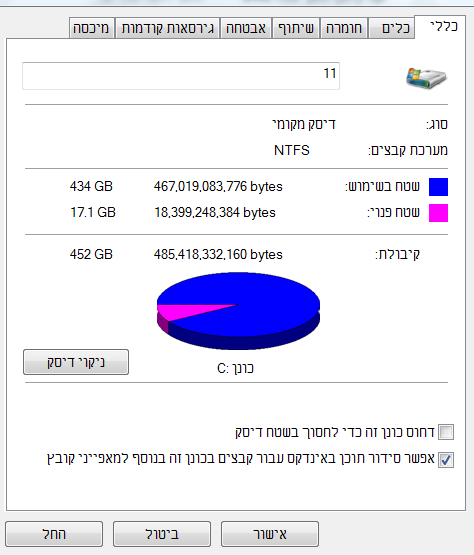
Task: Select the מיכסה (Quota) tab
Action: 92,28
